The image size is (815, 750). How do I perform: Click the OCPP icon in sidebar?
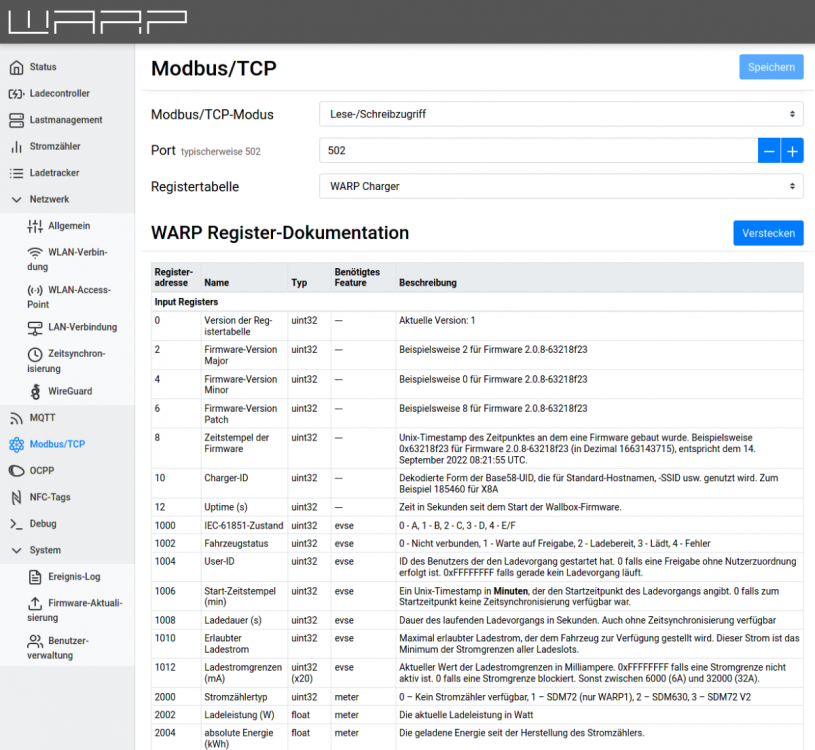[x=16, y=471]
